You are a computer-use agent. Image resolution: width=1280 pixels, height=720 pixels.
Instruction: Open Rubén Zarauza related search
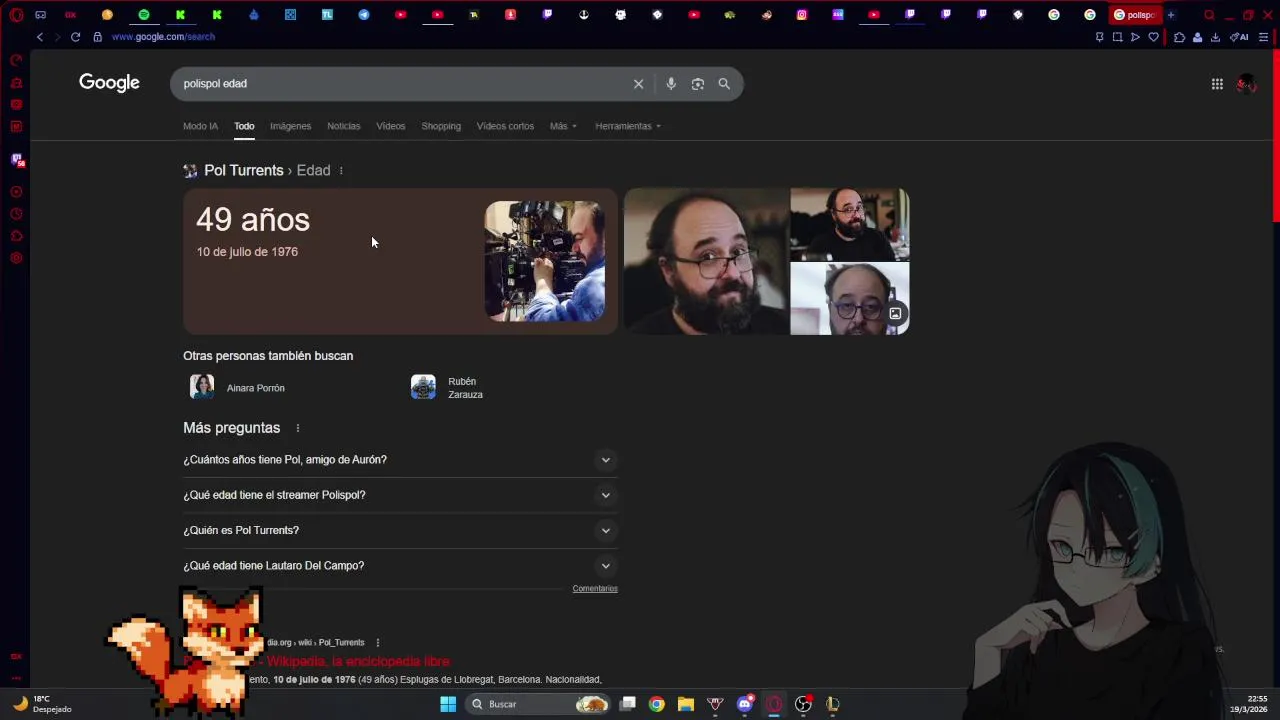[x=448, y=388]
